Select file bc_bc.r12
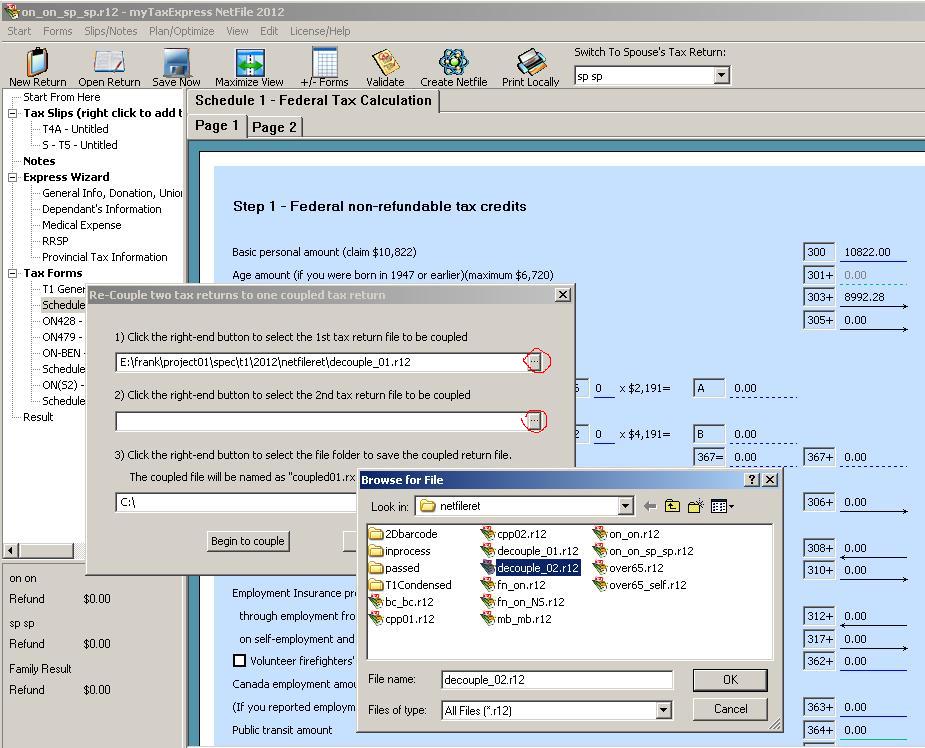Screen dimensions: 925x748 coord(402,602)
